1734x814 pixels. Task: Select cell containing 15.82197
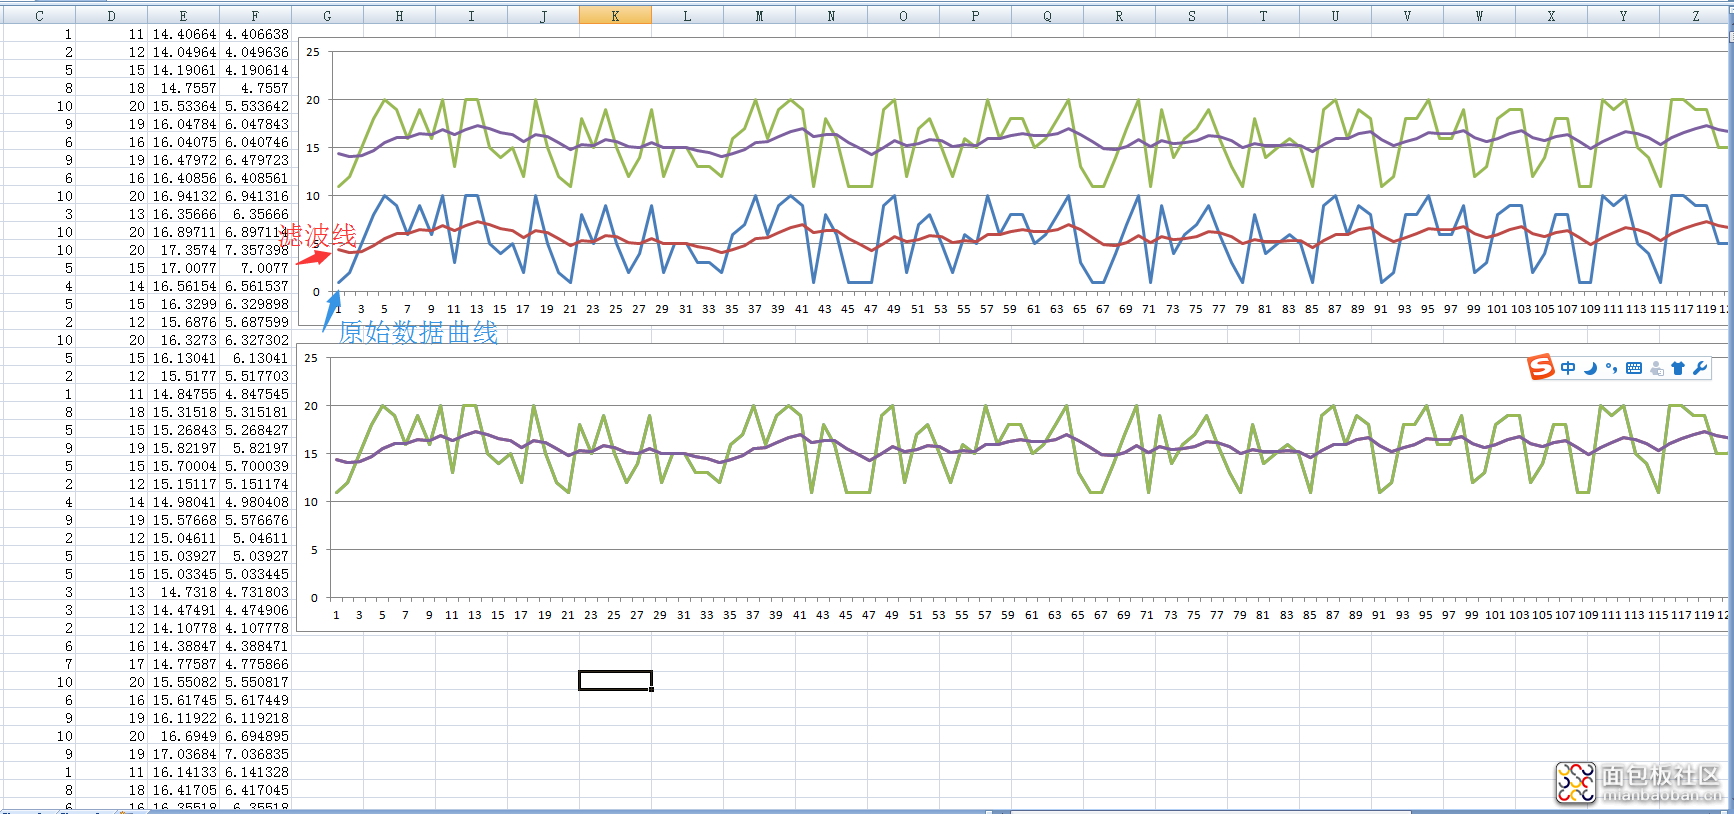pos(184,448)
